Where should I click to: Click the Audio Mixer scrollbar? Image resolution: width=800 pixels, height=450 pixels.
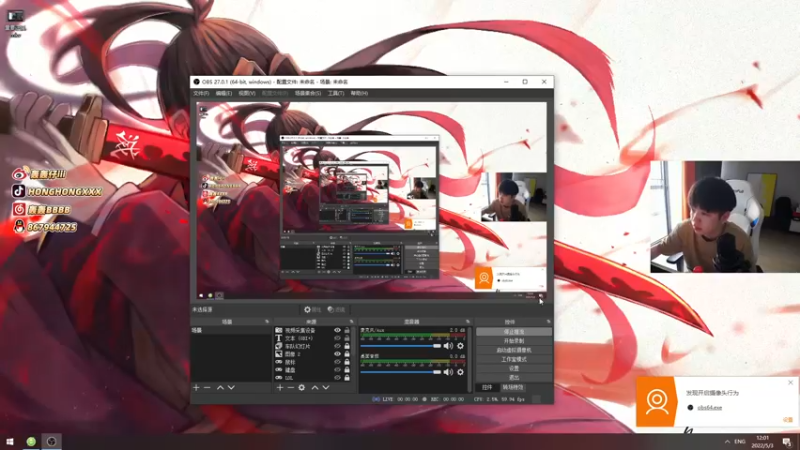[x=469, y=359]
